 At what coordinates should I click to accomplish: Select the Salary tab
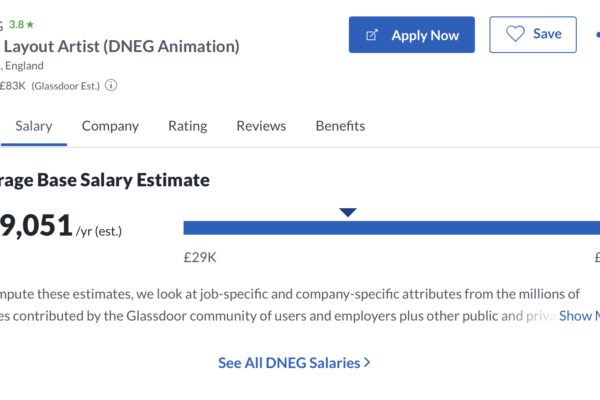(34, 126)
